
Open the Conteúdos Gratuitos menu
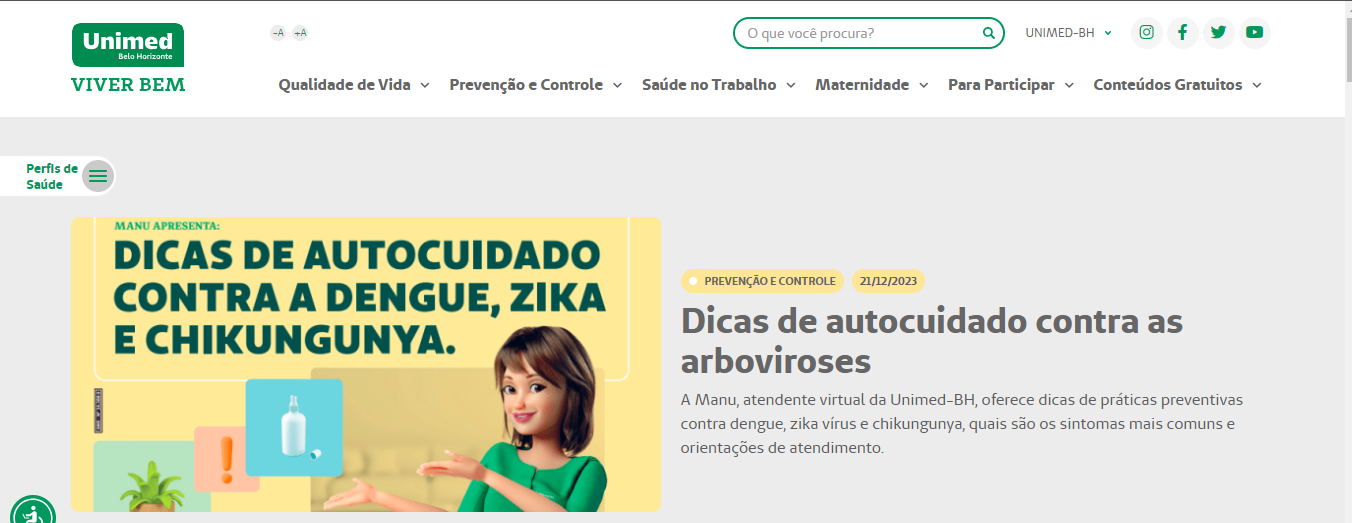point(1178,85)
